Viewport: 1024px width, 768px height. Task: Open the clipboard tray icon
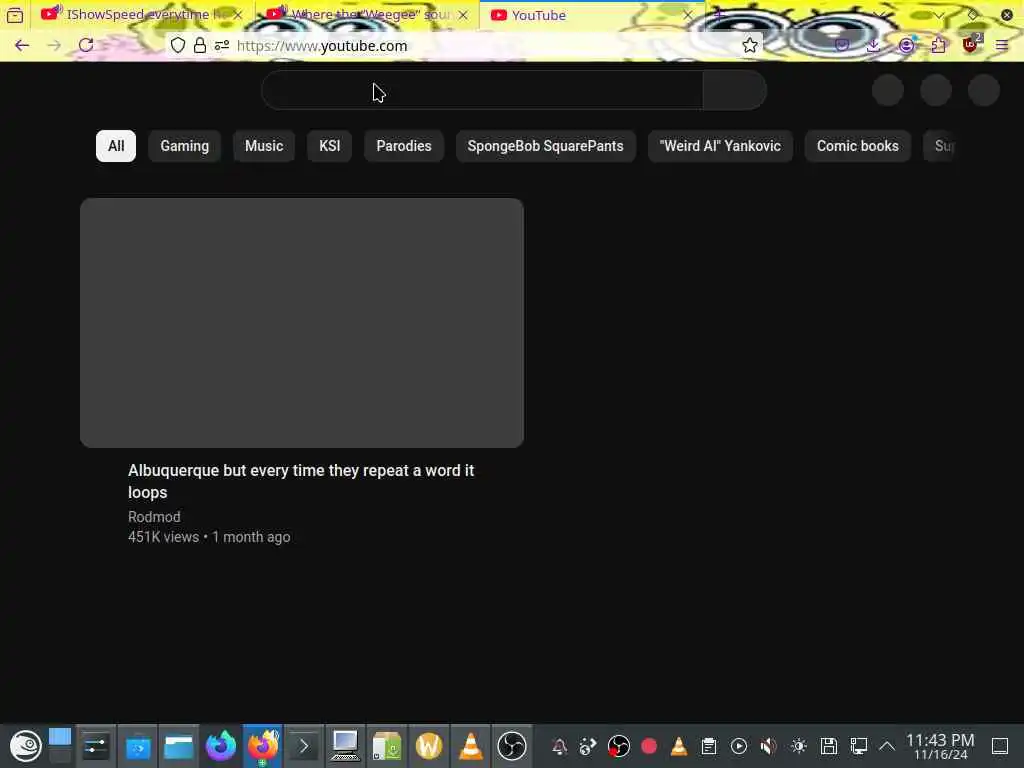[x=709, y=746]
